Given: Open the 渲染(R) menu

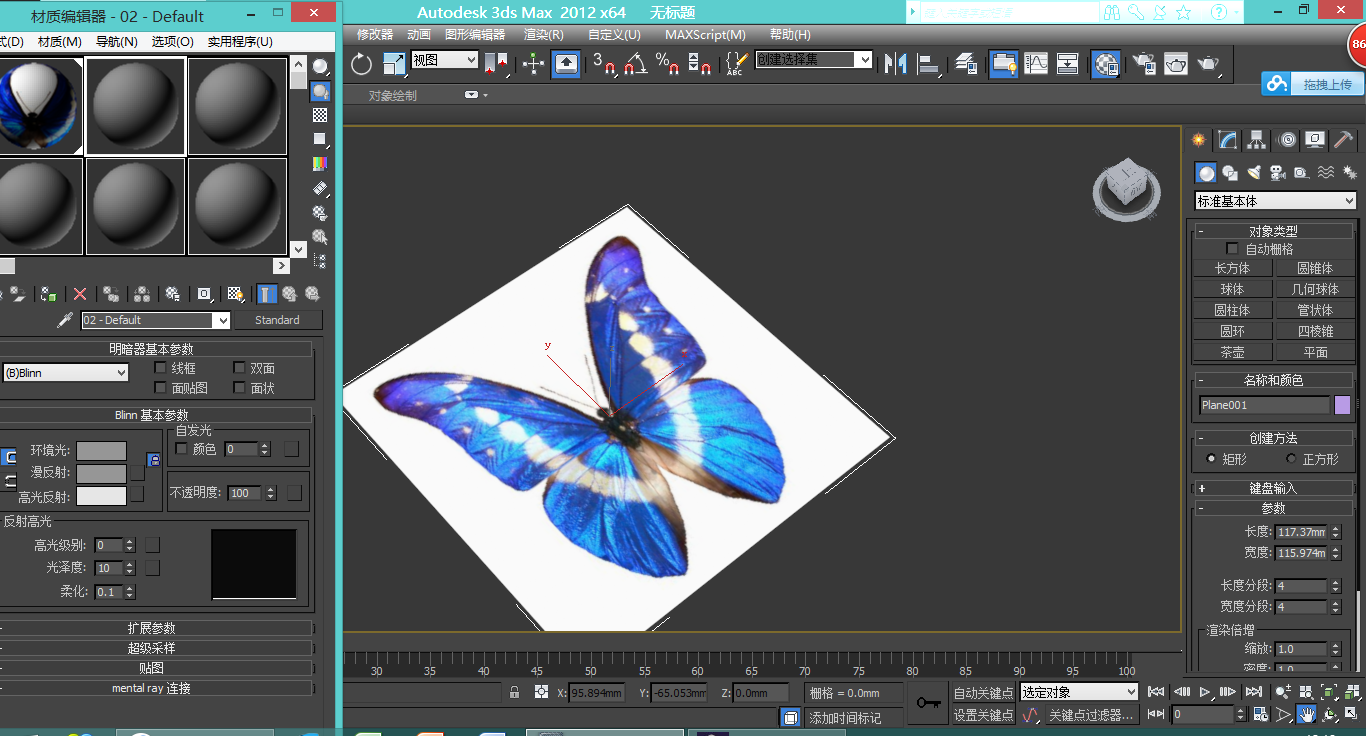Looking at the screenshot, I should tap(544, 35).
